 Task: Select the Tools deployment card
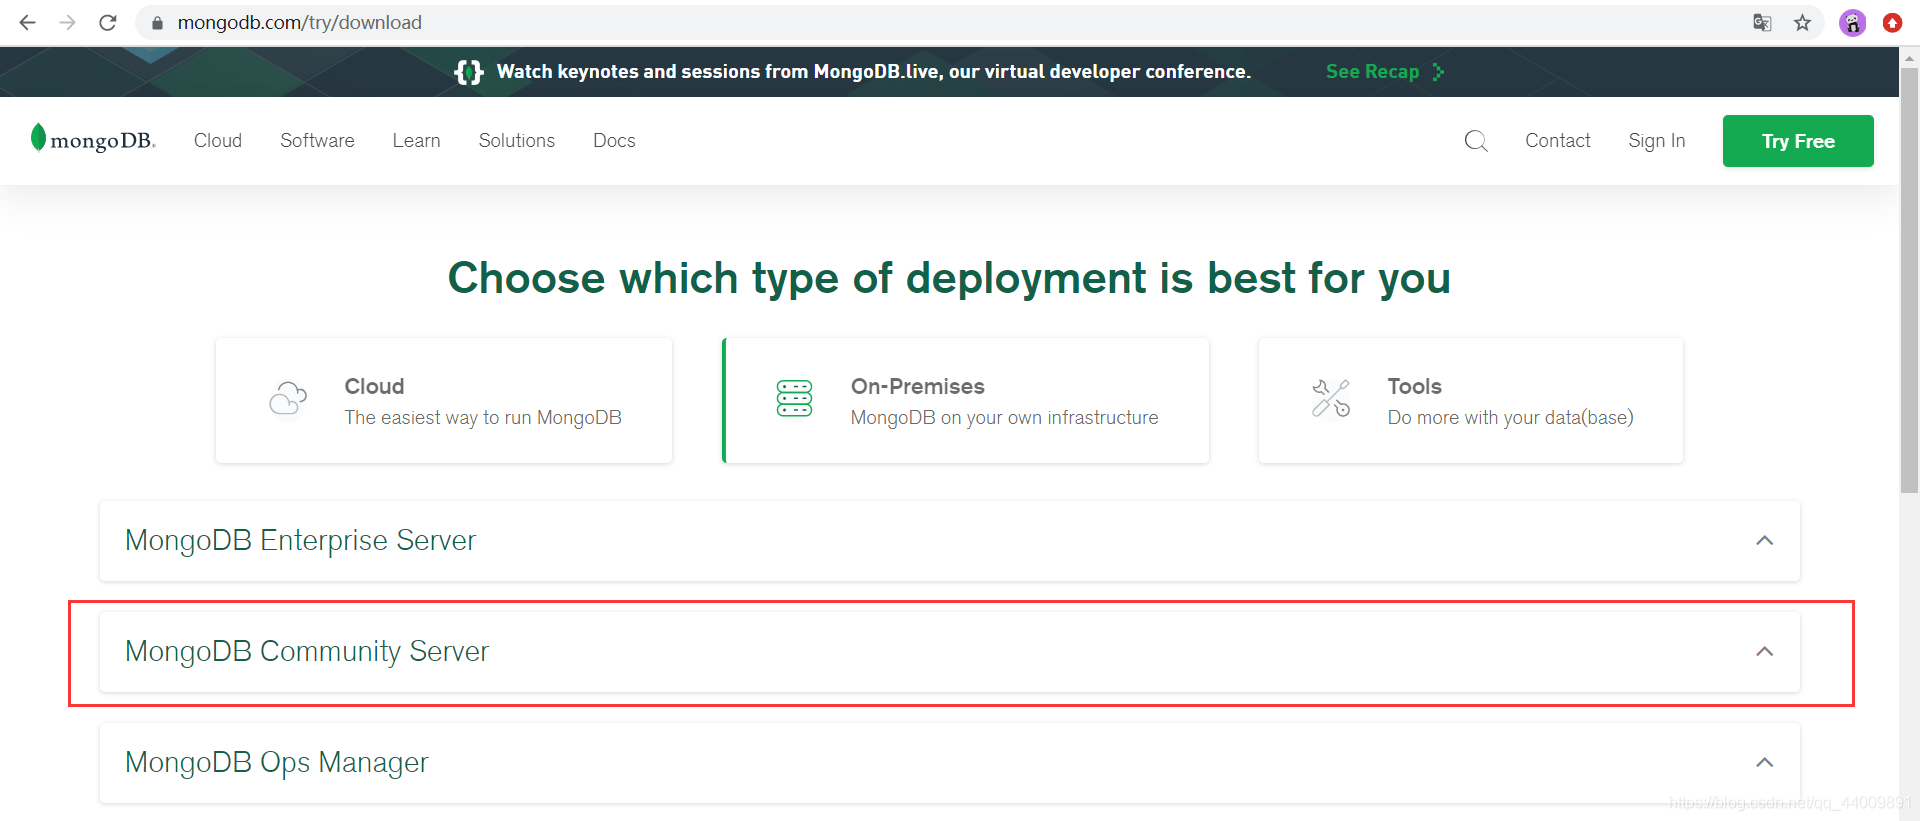click(x=1471, y=400)
